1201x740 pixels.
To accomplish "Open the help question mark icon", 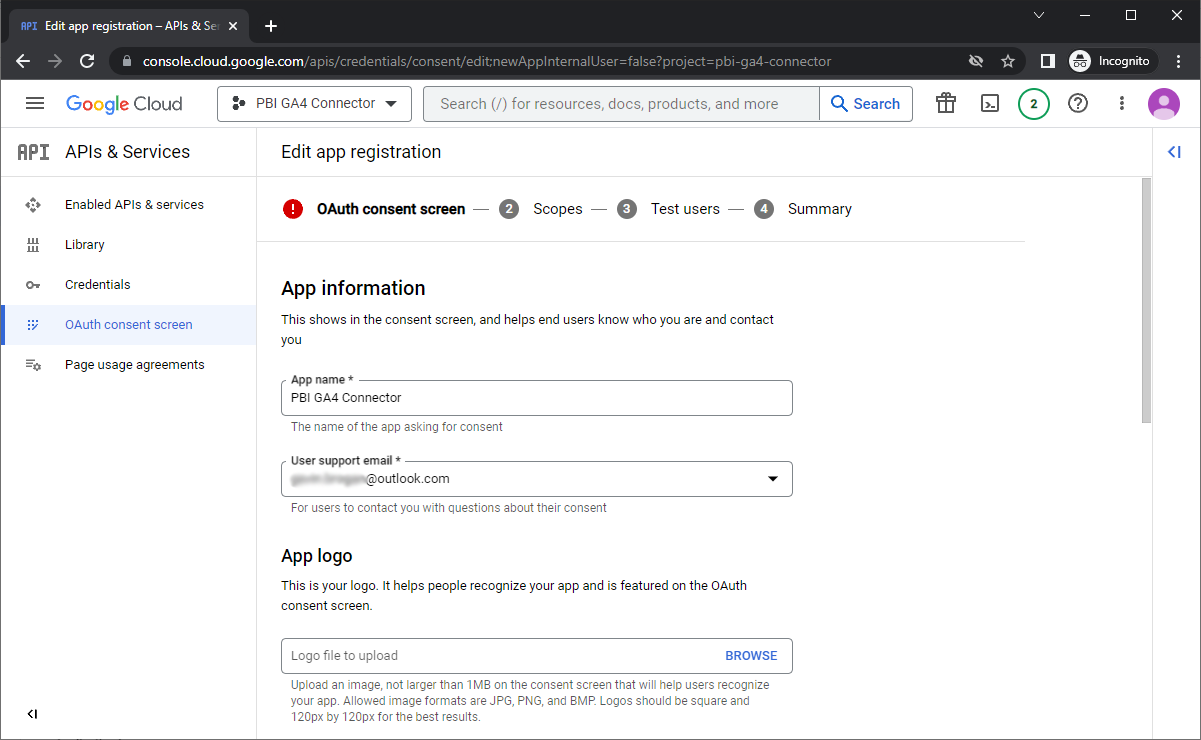I will click(1077, 103).
